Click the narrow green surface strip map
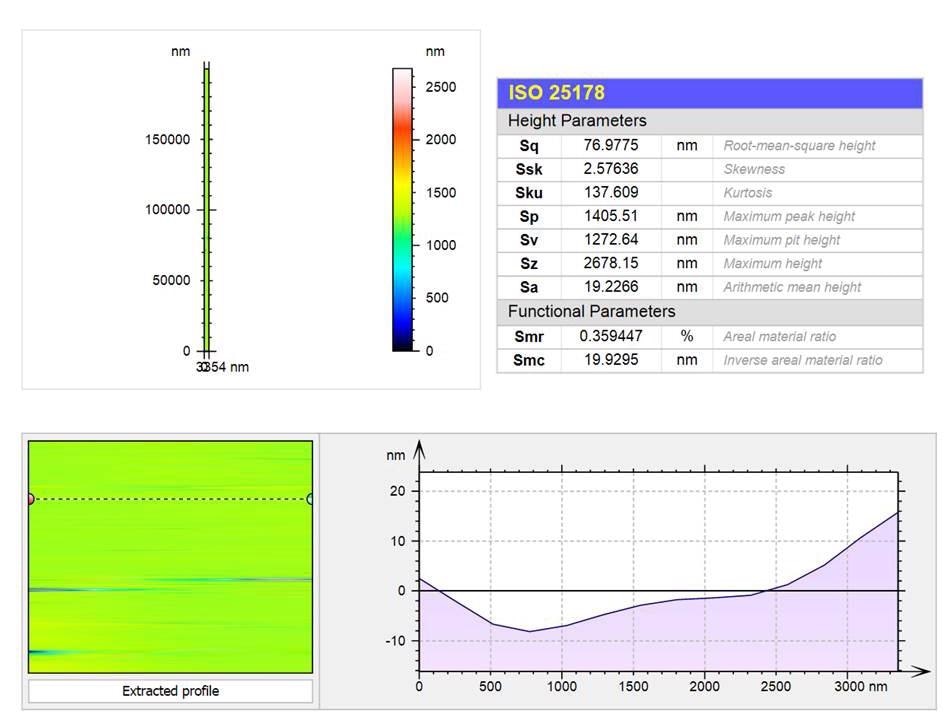 pyautogui.click(x=206, y=209)
